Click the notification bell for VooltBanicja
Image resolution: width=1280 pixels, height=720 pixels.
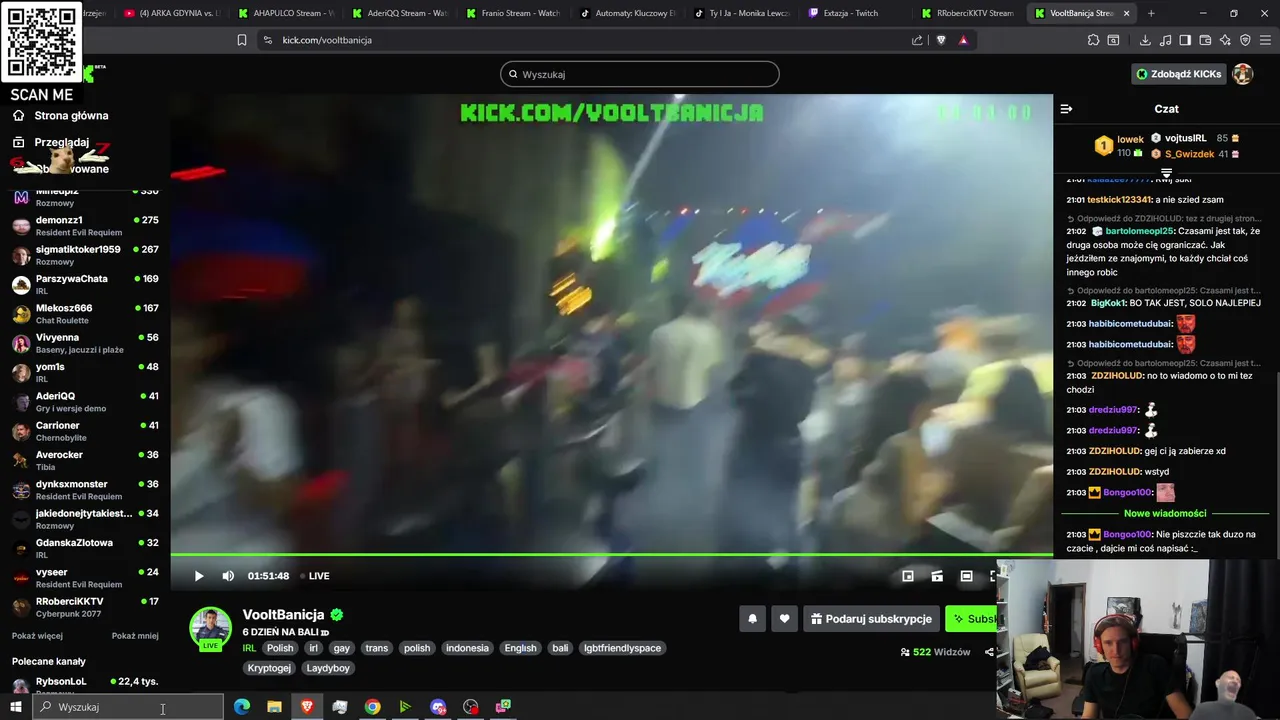[x=752, y=619]
